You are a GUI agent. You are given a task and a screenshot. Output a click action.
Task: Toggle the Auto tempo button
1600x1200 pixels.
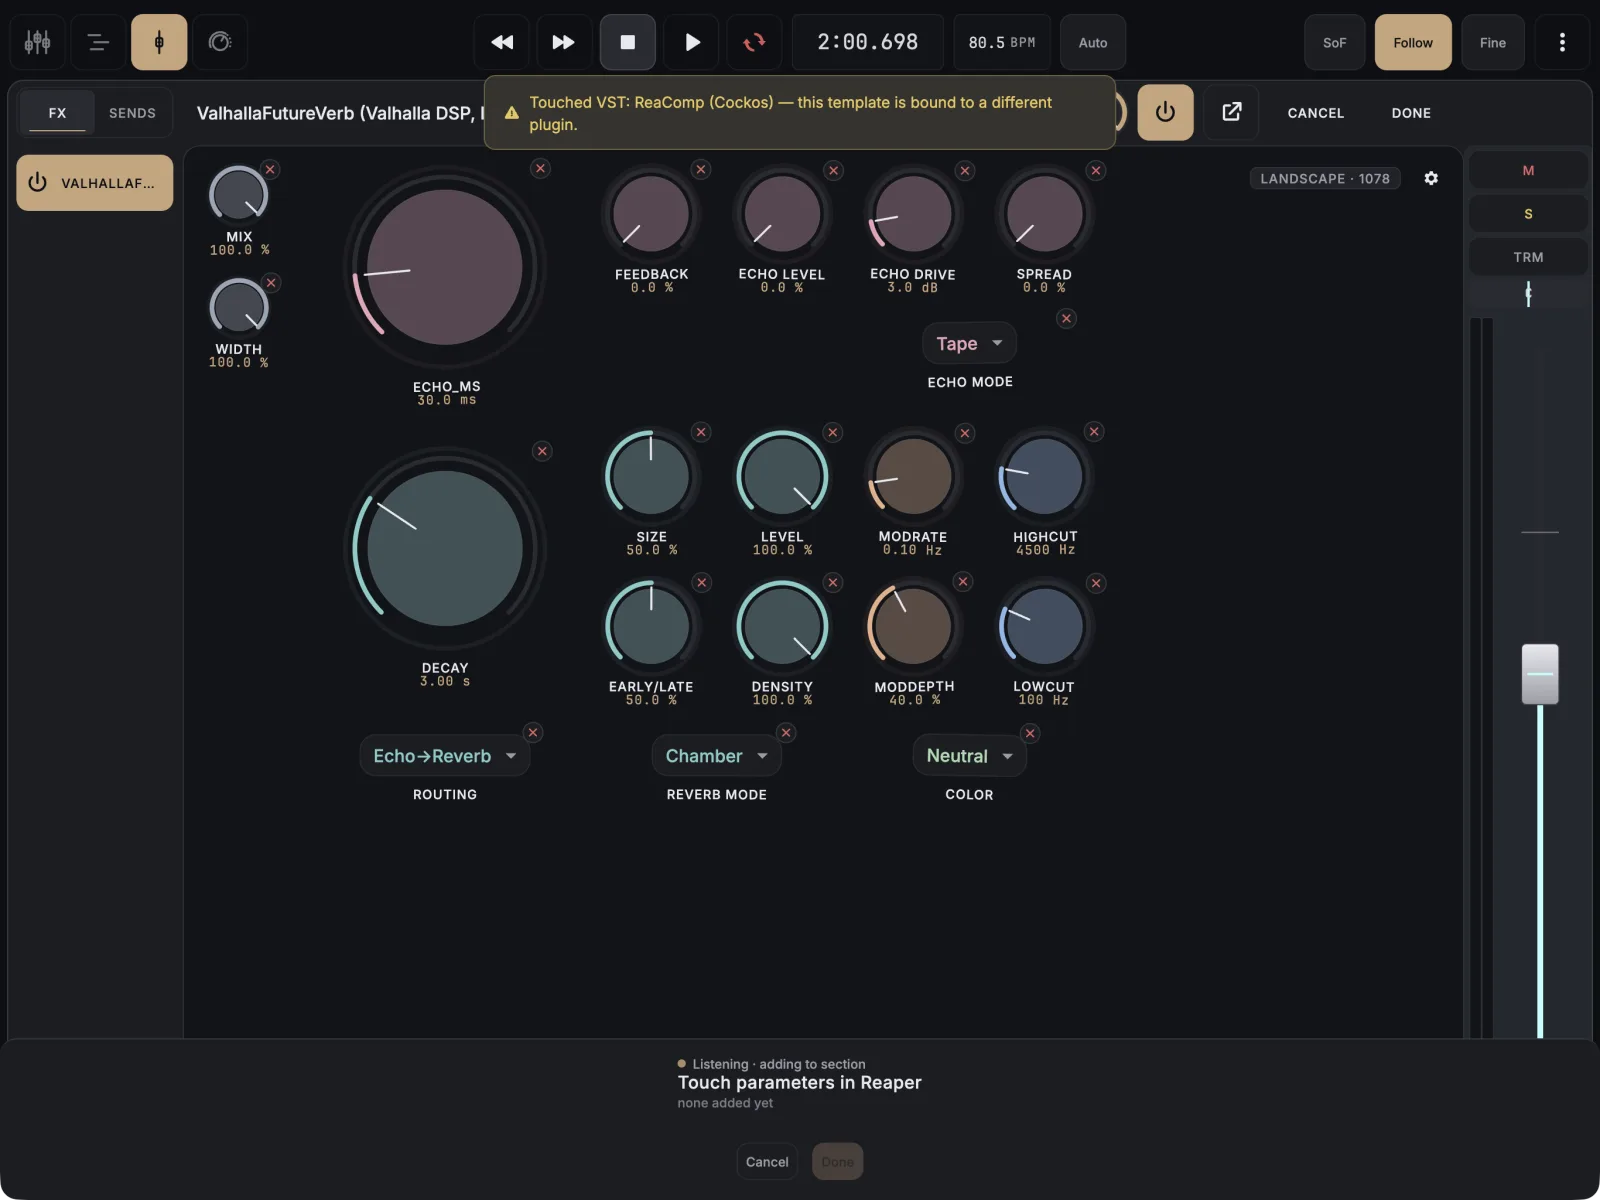pyautogui.click(x=1093, y=42)
